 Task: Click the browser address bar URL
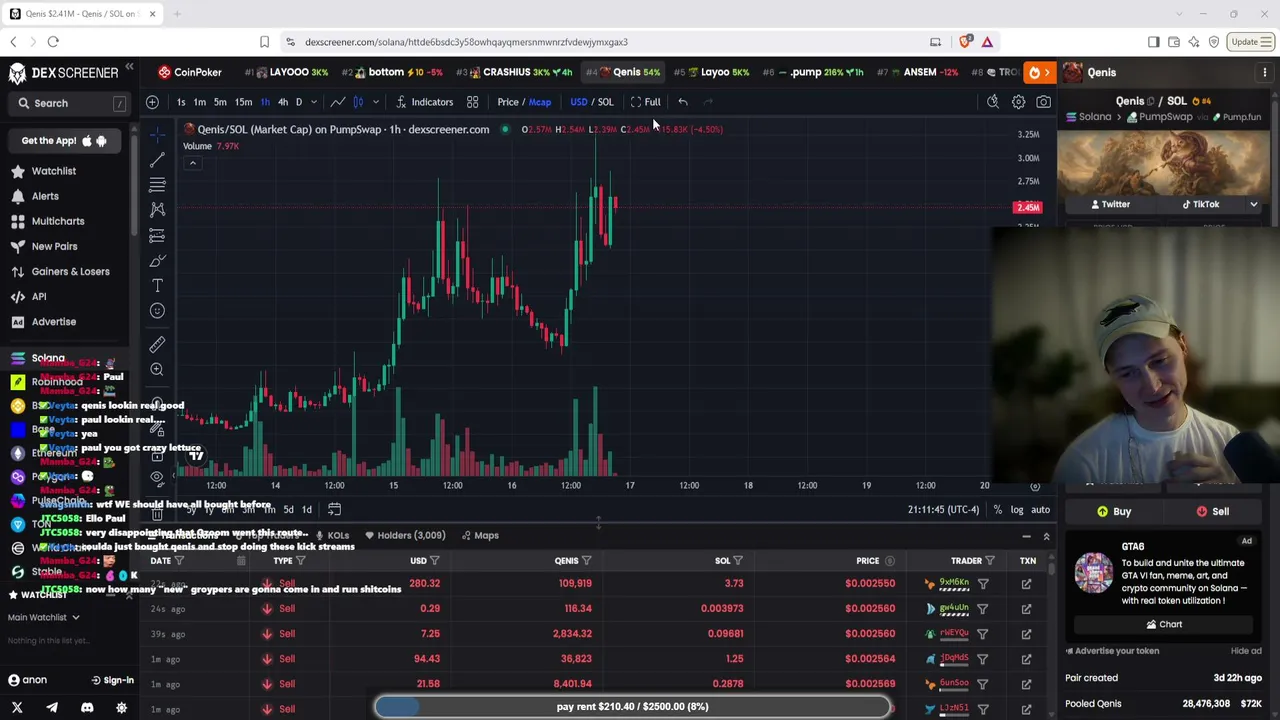[466, 42]
